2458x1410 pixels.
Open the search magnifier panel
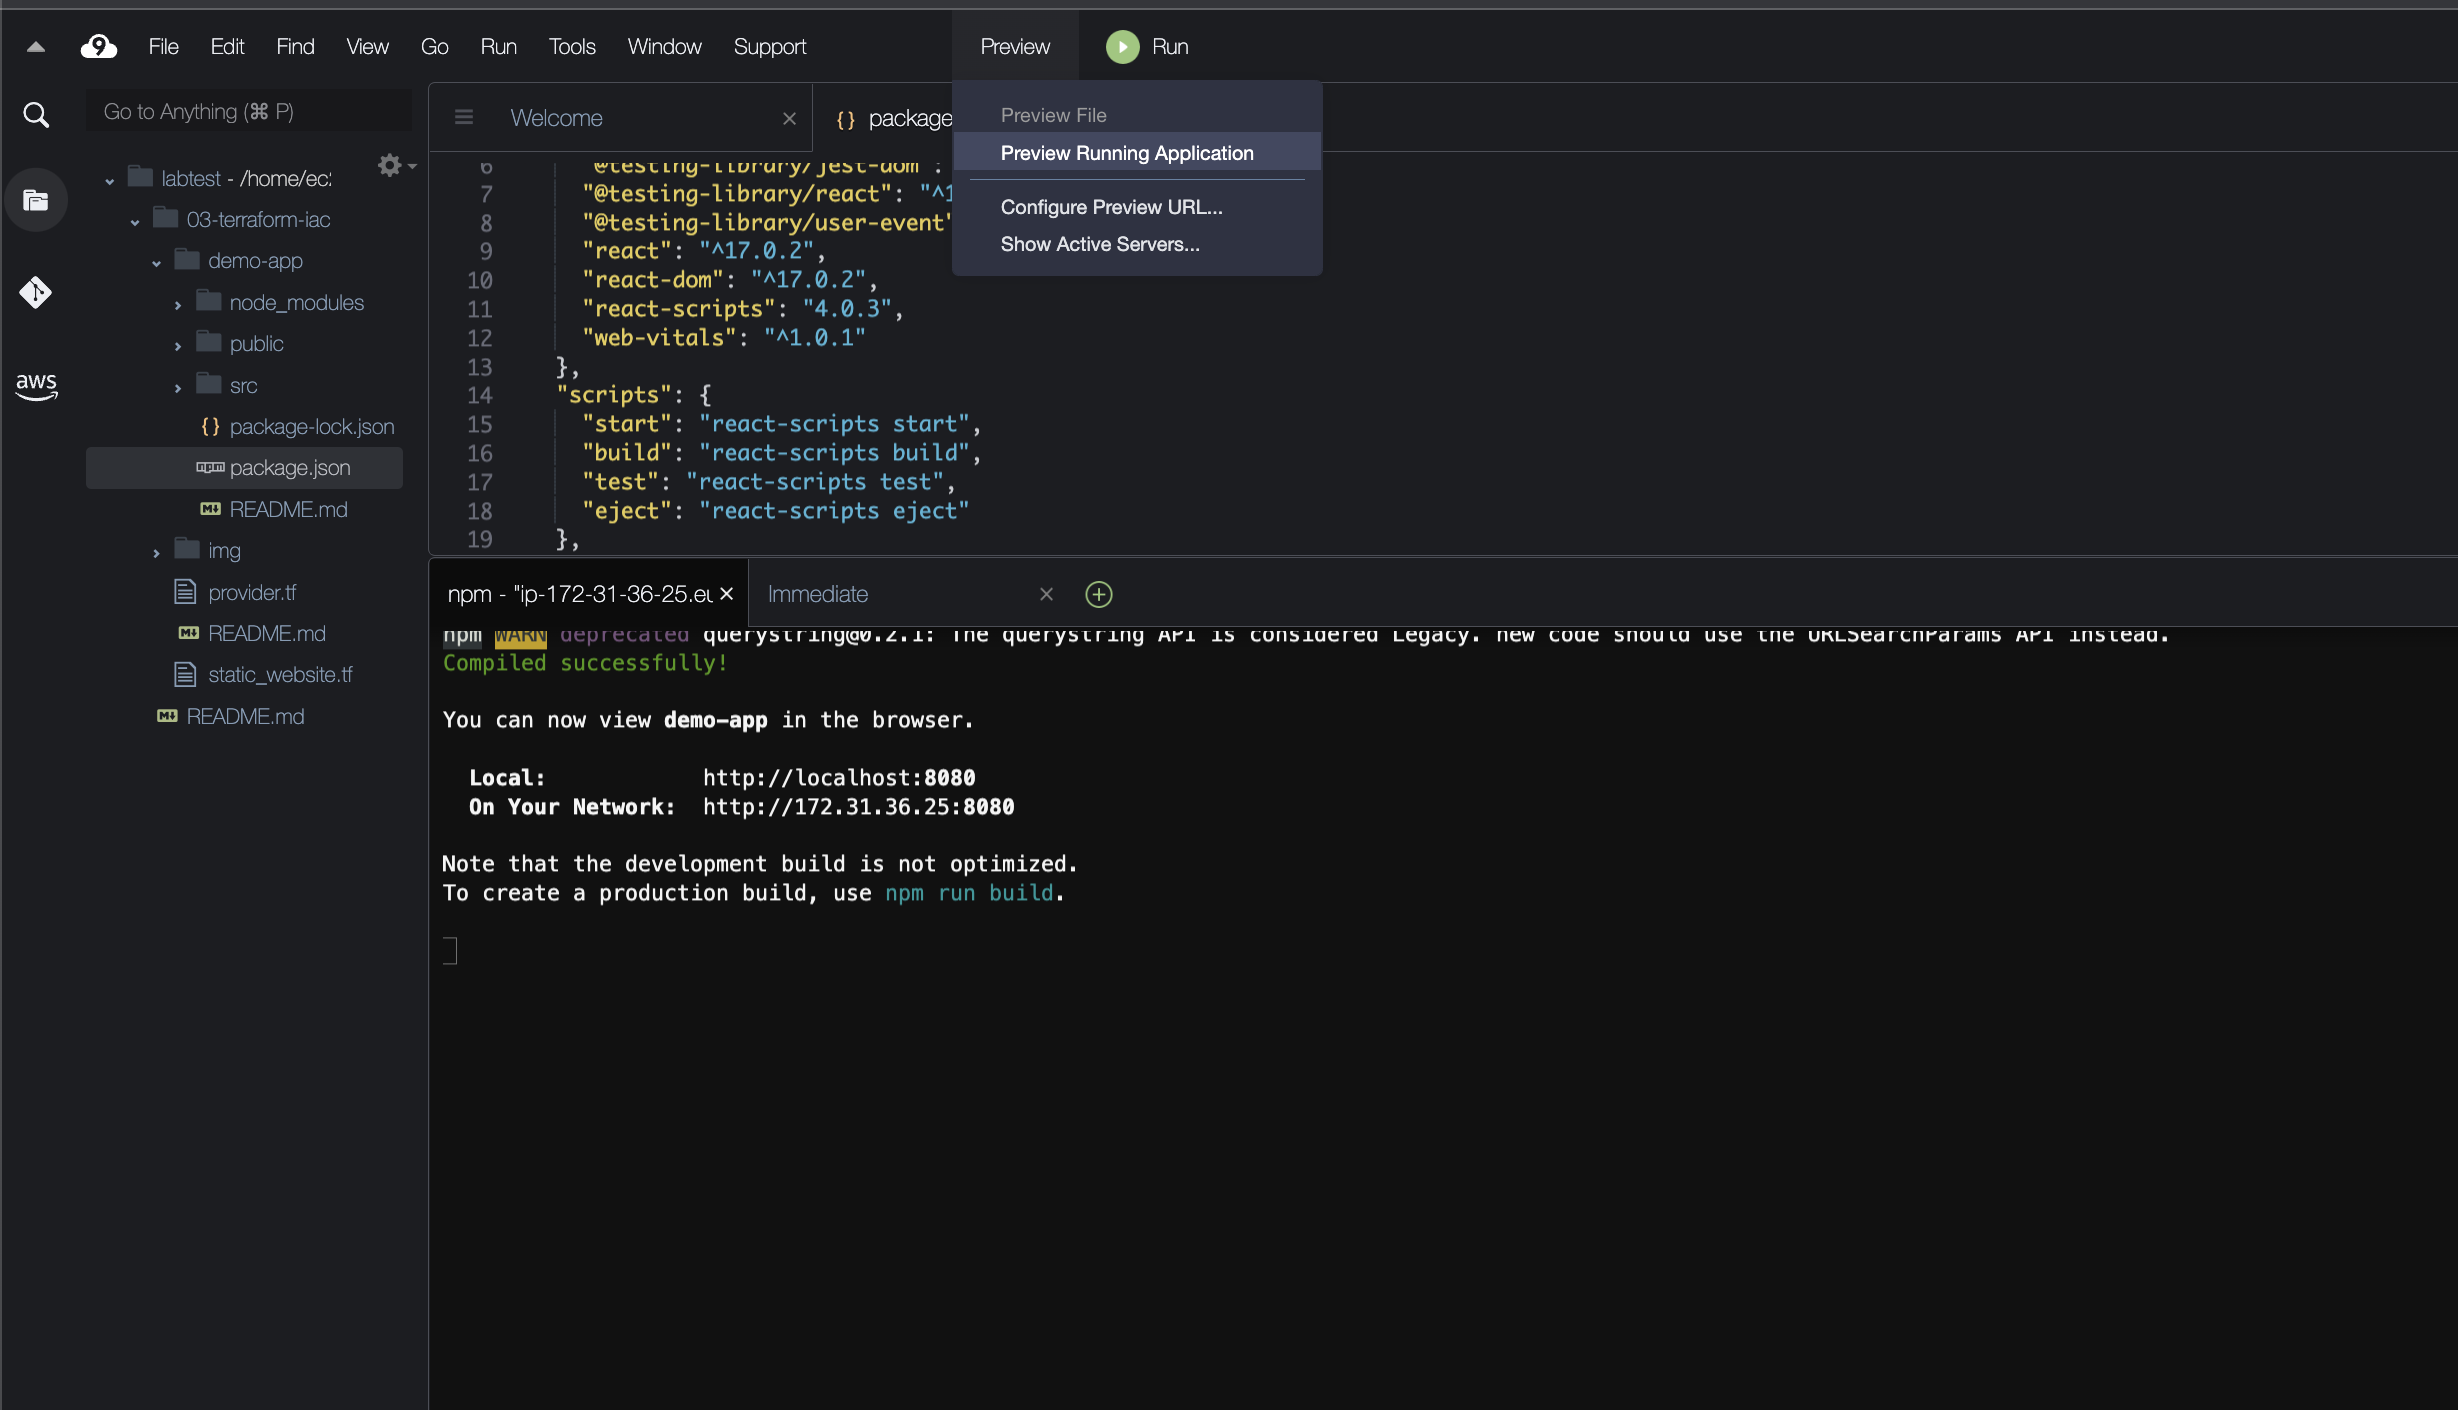tap(36, 115)
